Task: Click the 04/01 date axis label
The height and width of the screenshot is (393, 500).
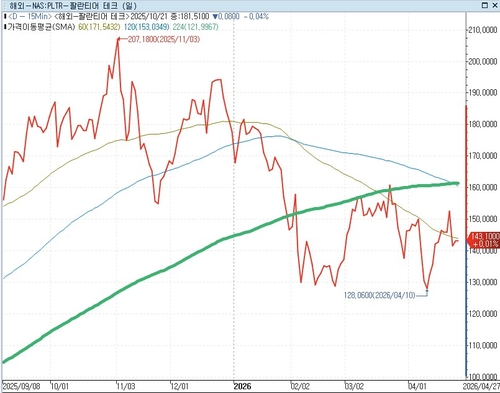Action: (417, 386)
